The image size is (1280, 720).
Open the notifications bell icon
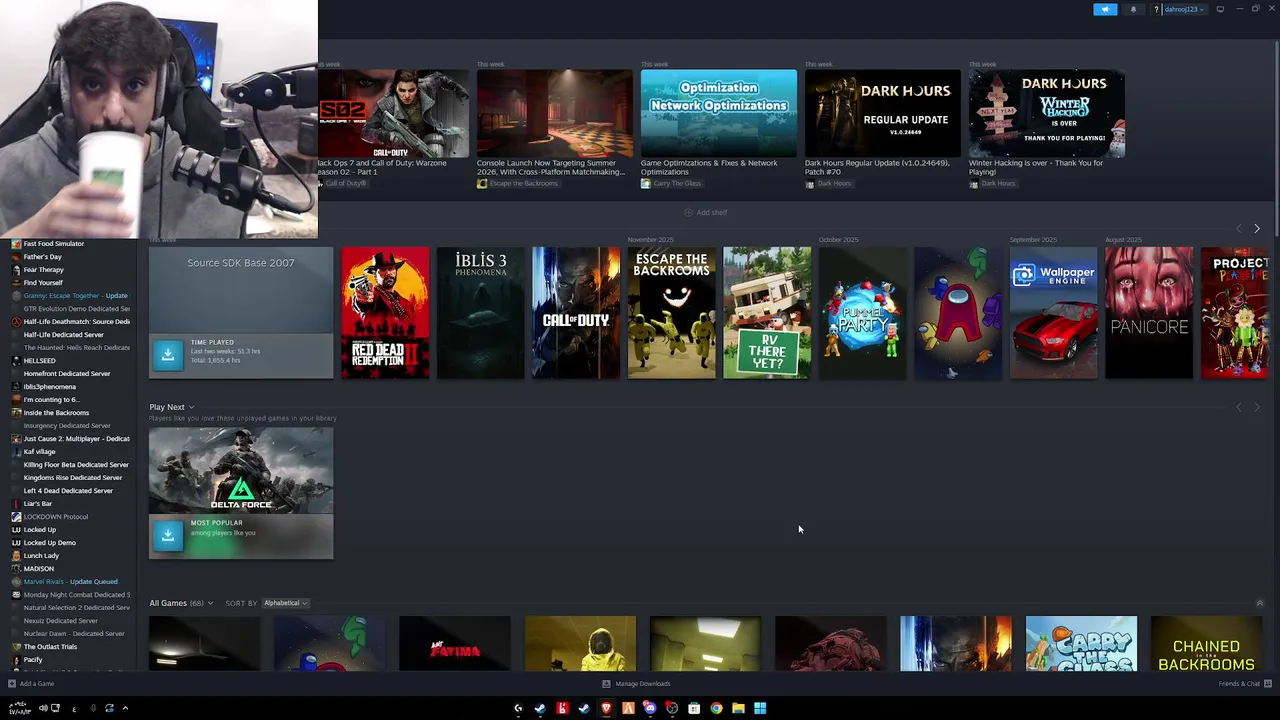pyautogui.click(x=1133, y=9)
